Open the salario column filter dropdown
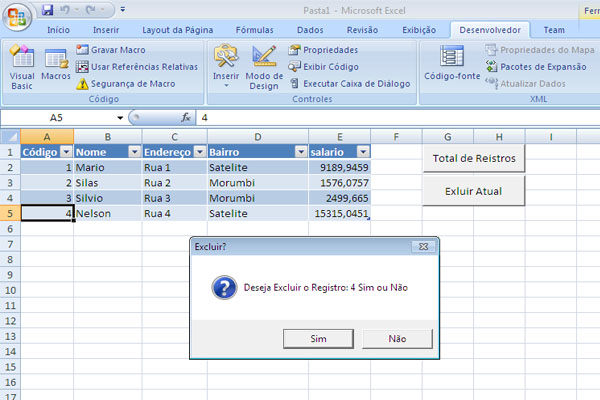The height and width of the screenshot is (400, 600). pos(363,152)
